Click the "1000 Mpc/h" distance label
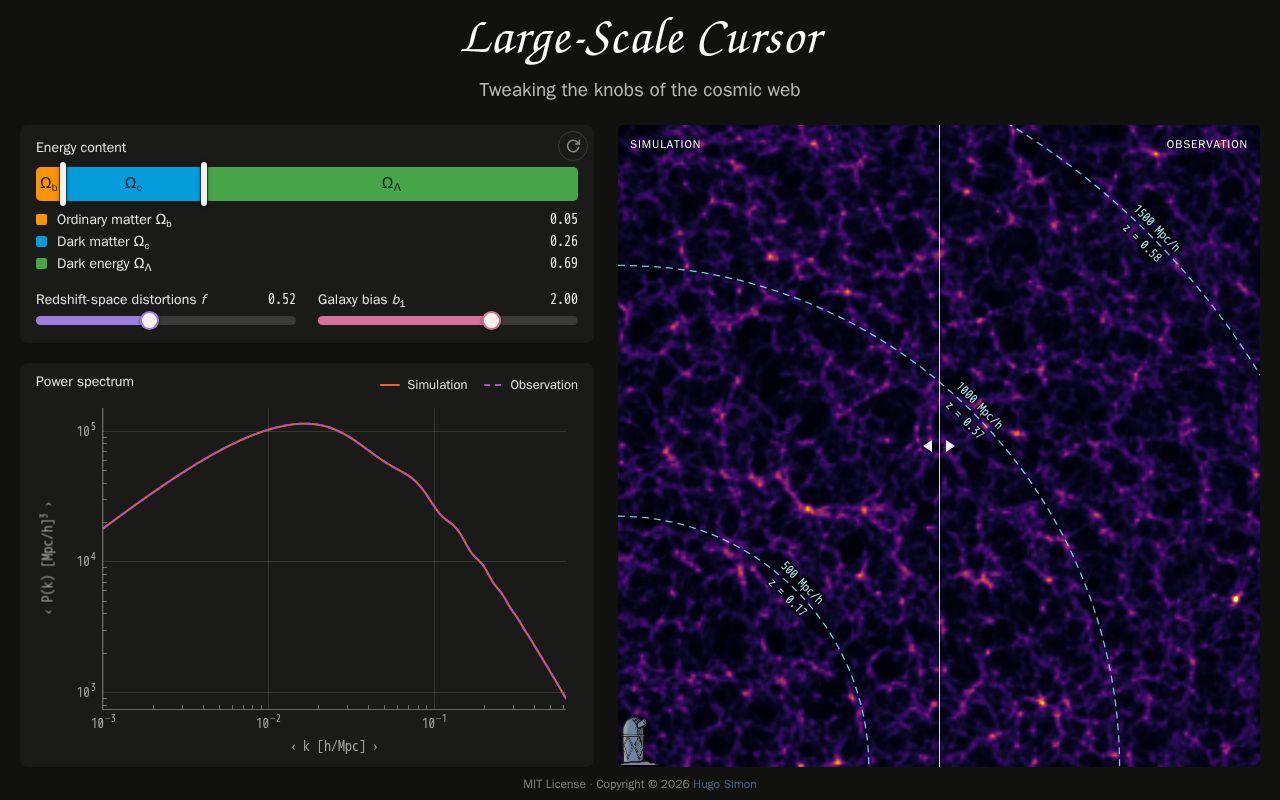Viewport: 1280px width, 800px height. tap(979, 405)
